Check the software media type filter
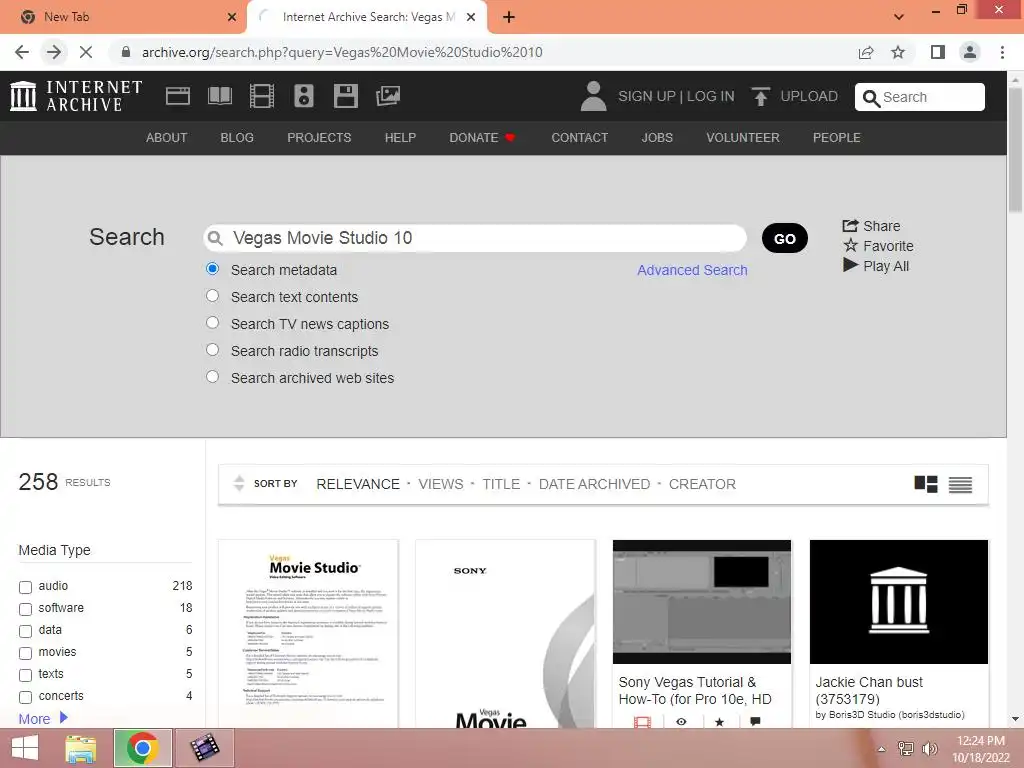 [x=25, y=609]
